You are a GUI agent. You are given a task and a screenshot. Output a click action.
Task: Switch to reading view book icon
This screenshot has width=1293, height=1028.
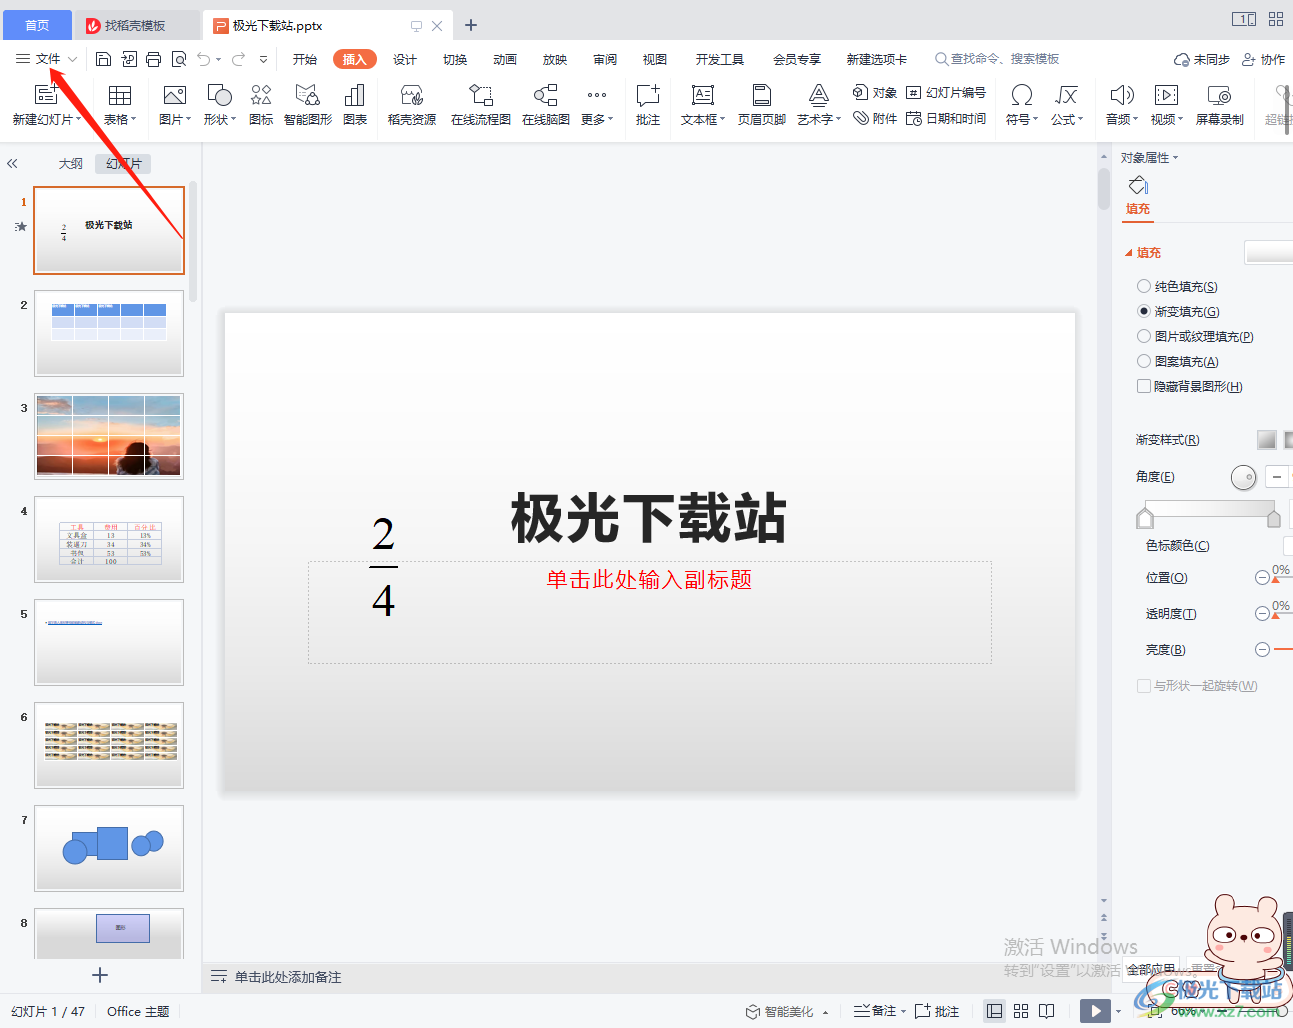[1047, 1011]
